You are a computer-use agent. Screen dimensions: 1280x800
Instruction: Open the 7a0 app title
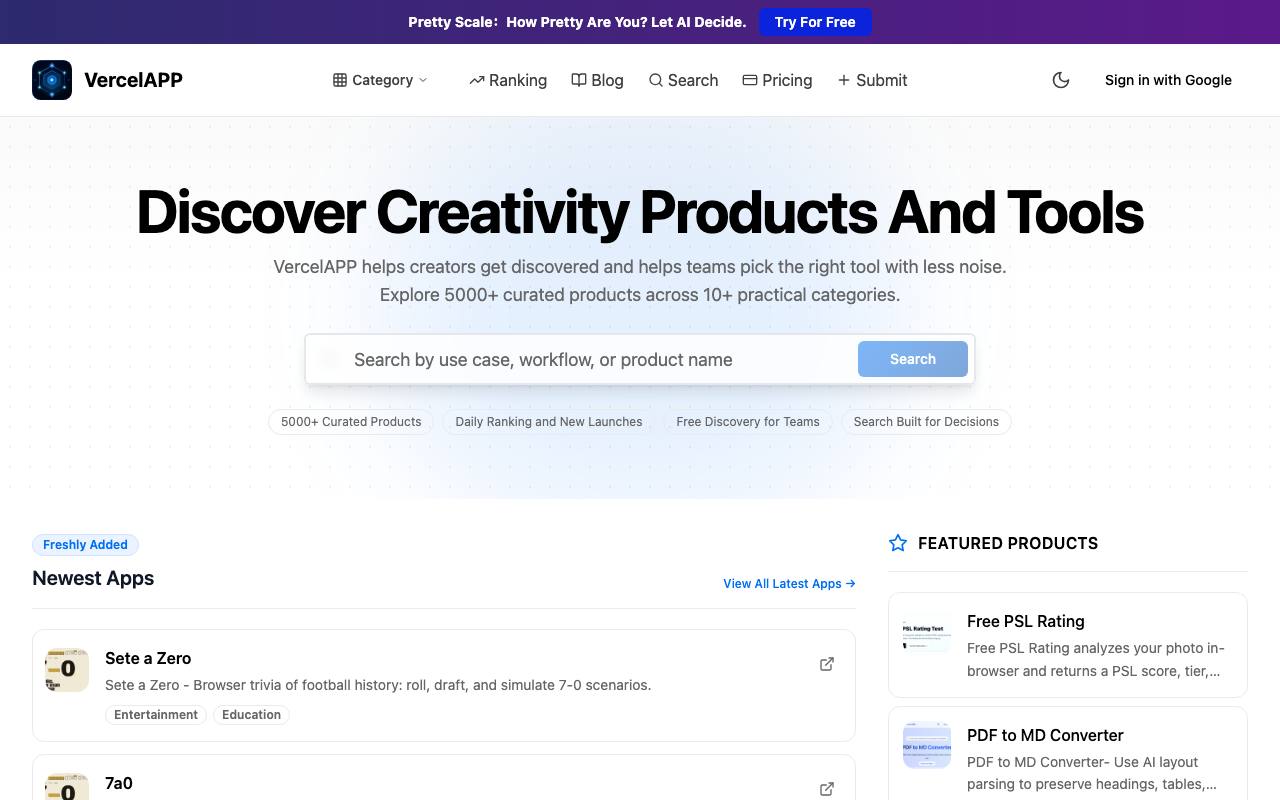click(x=119, y=783)
